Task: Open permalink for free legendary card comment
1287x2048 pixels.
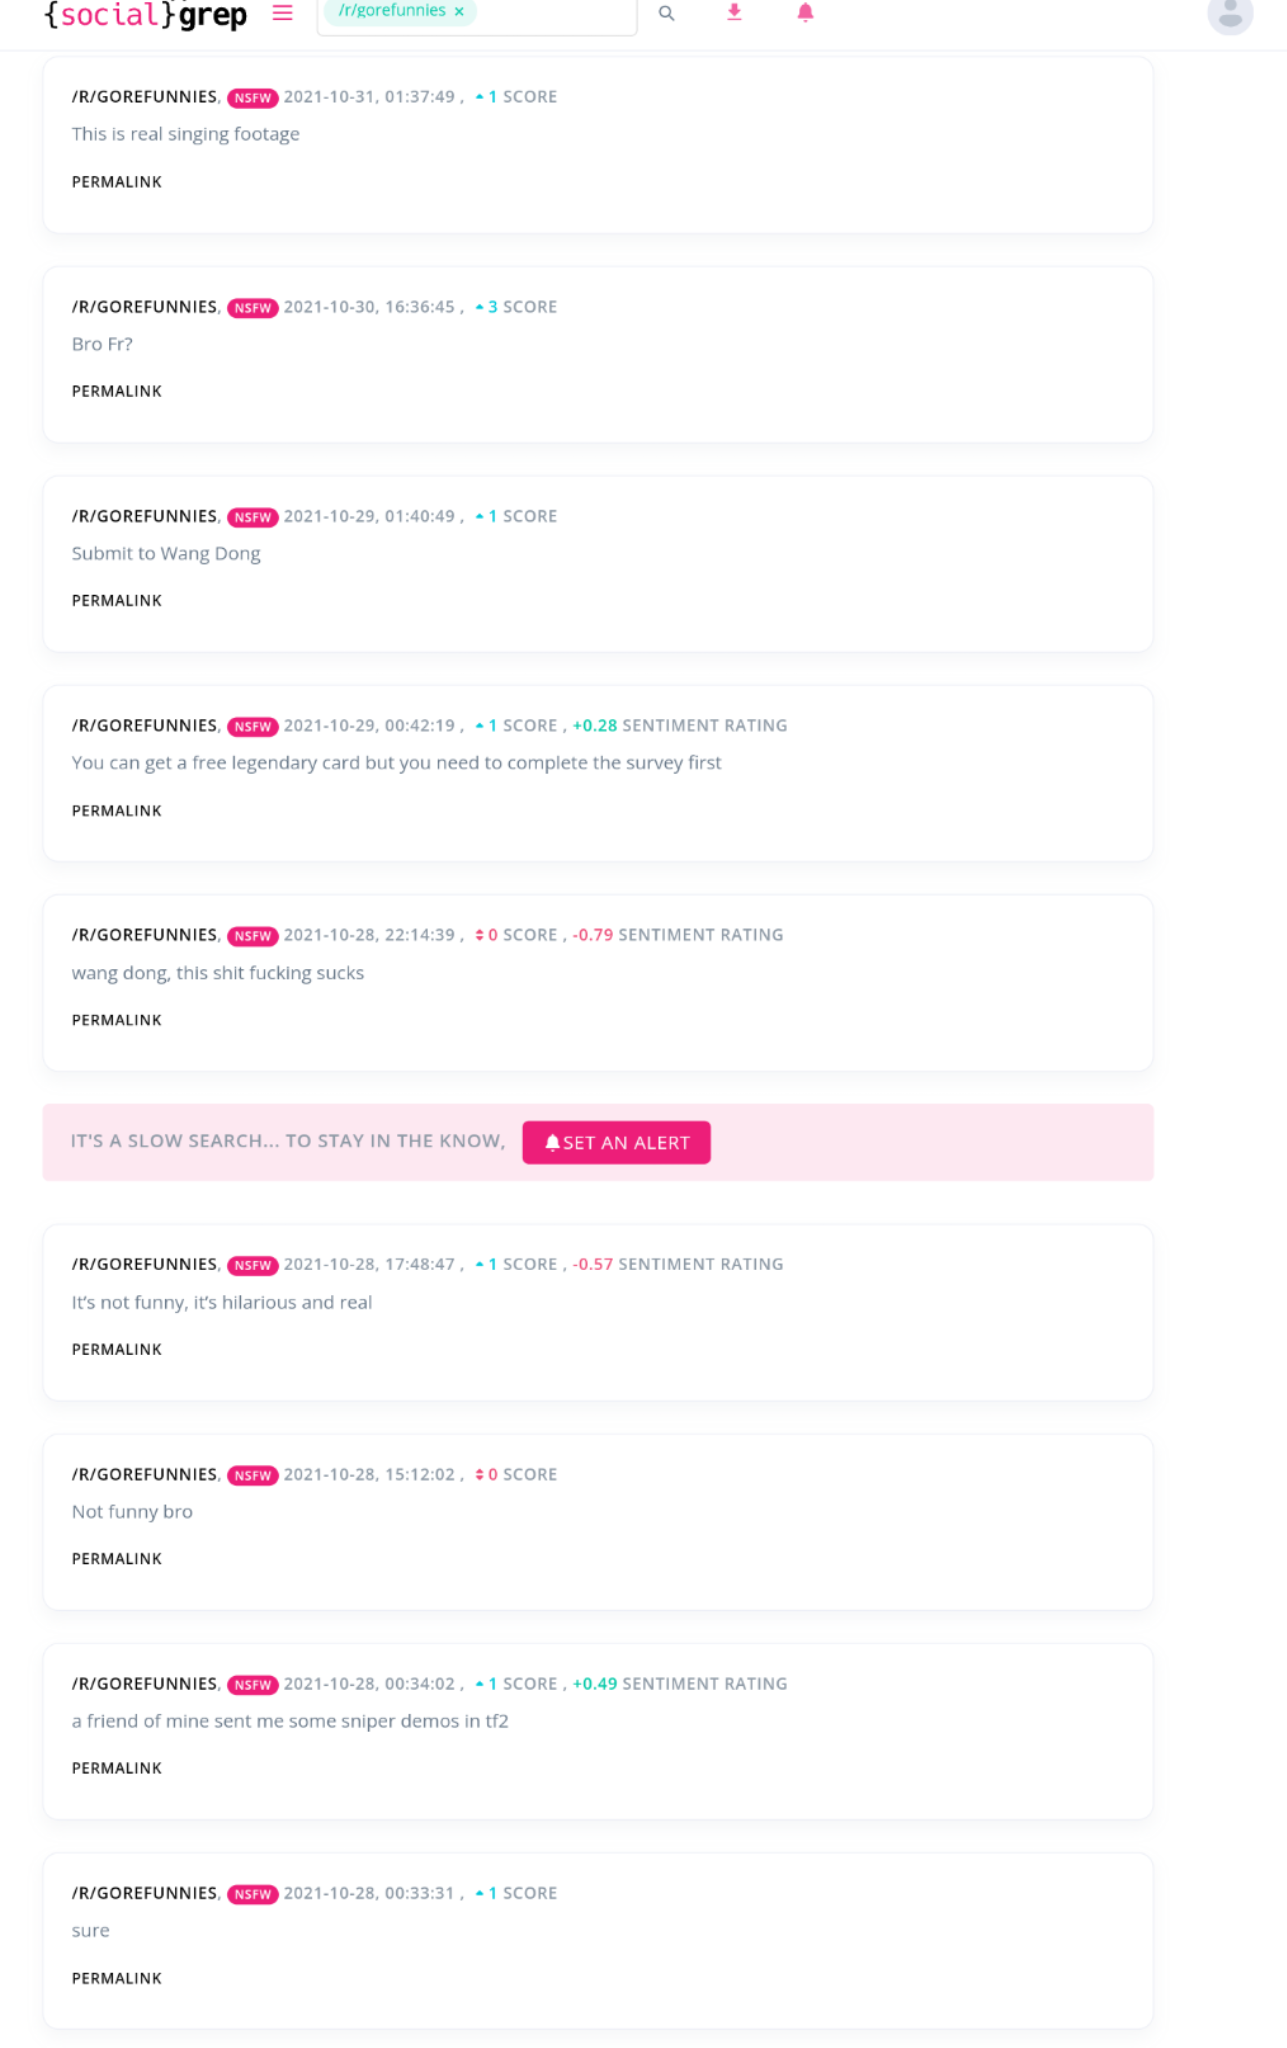Action: click(x=117, y=810)
